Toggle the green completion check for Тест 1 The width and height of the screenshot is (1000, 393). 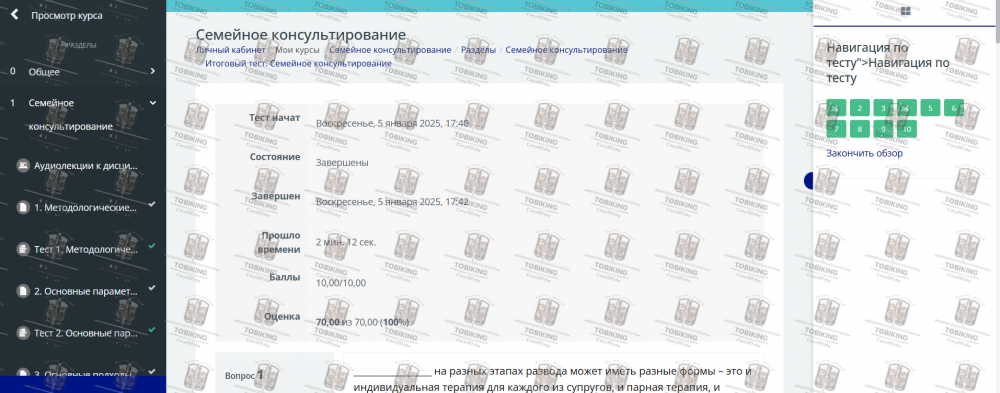pos(152,246)
